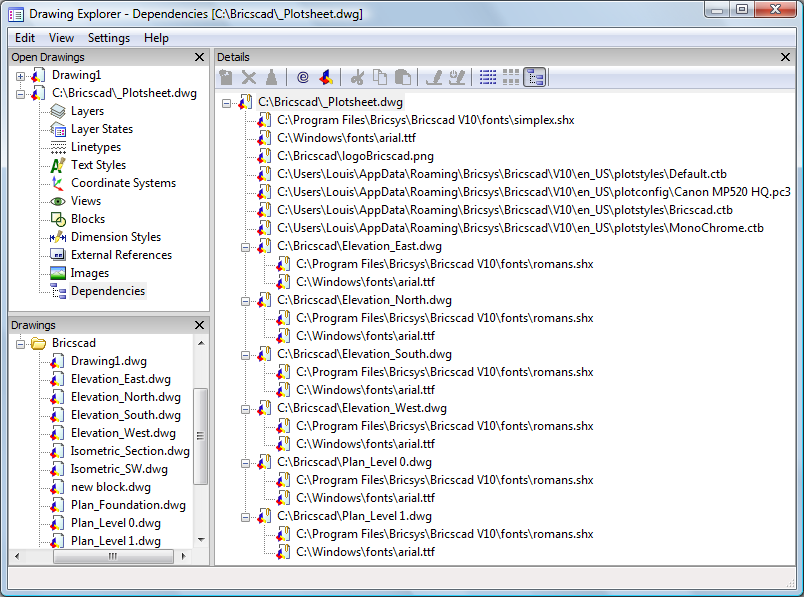
Task: Toggle the Tree view button
Action: (x=535, y=77)
